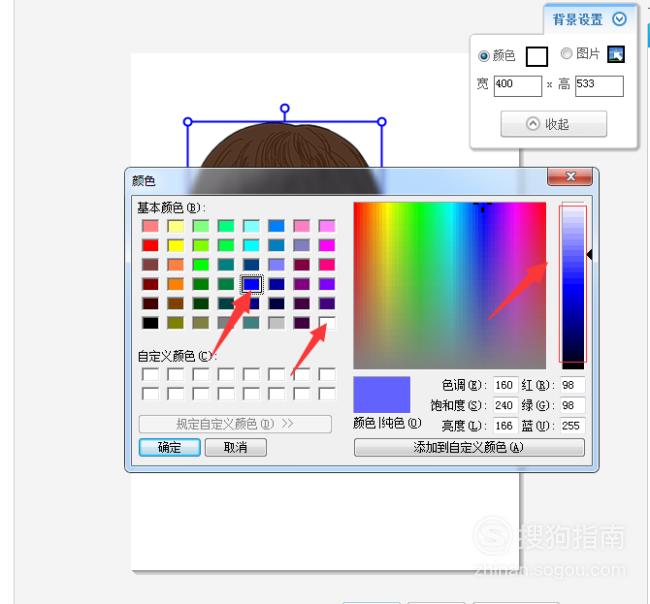Select the pure red basic color swatch
The height and width of the screenshot is (604, 650).
tap(150, 245)
